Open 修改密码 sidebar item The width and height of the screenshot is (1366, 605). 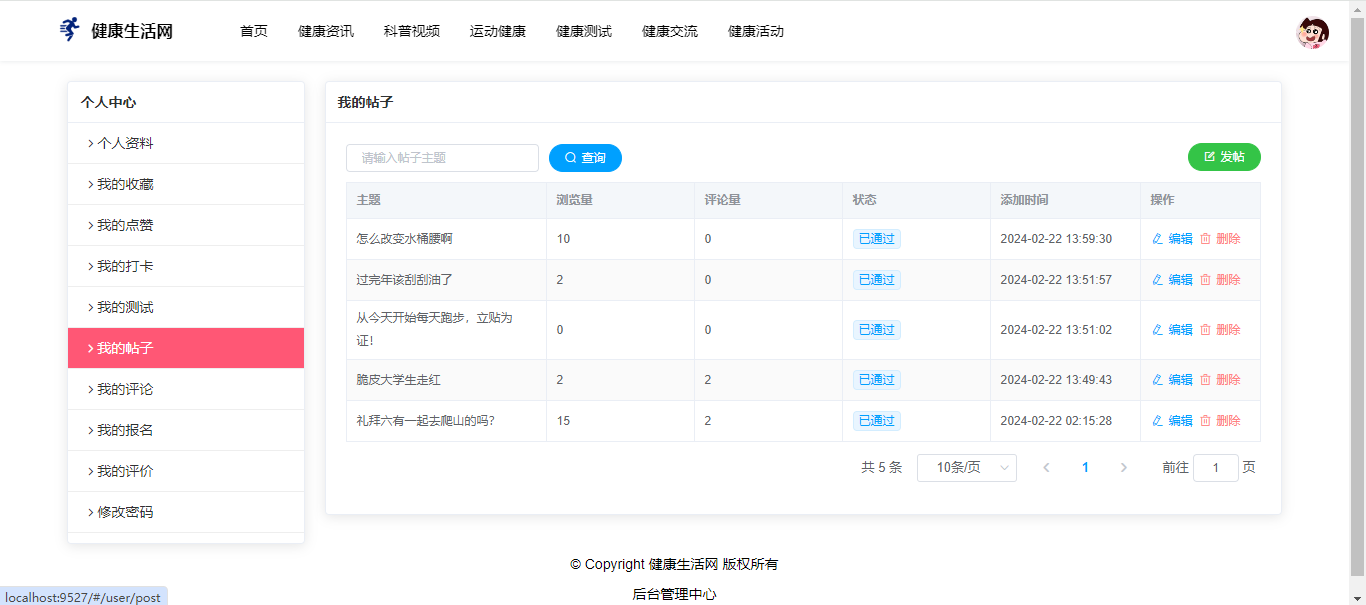(125, 512)
